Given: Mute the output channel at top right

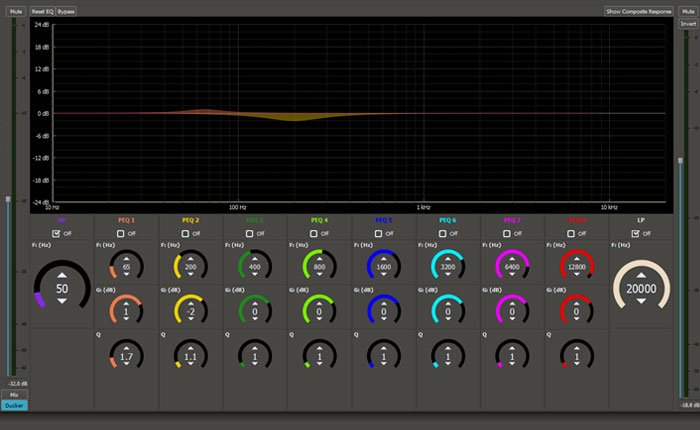Looking at the screenshot, I should coord(688,11).
